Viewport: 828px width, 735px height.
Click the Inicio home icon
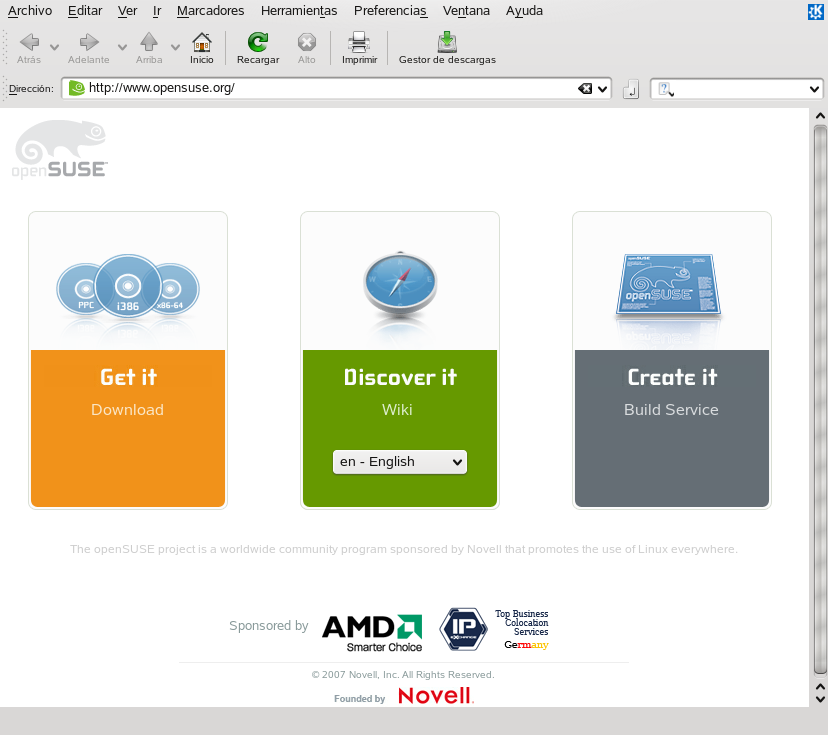click(202, 43)
